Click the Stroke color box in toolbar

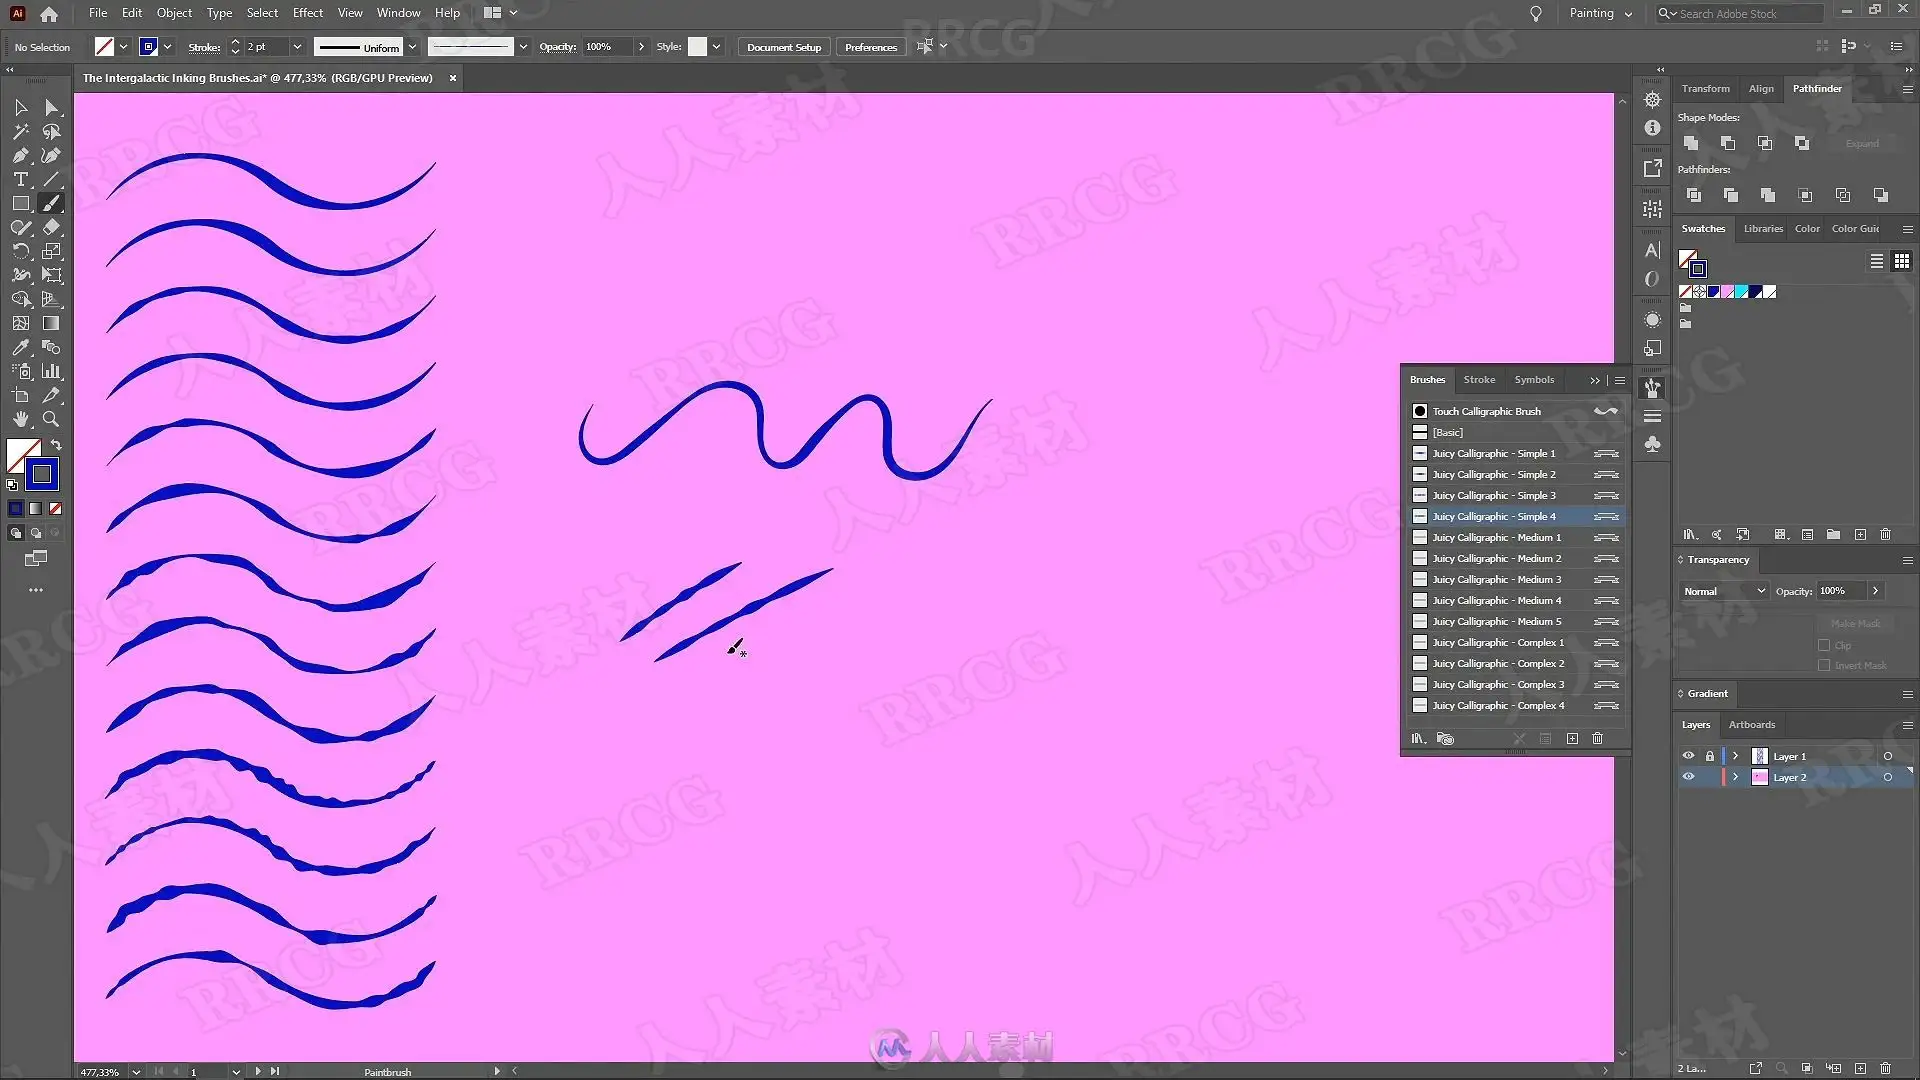(x=42, y=474)
